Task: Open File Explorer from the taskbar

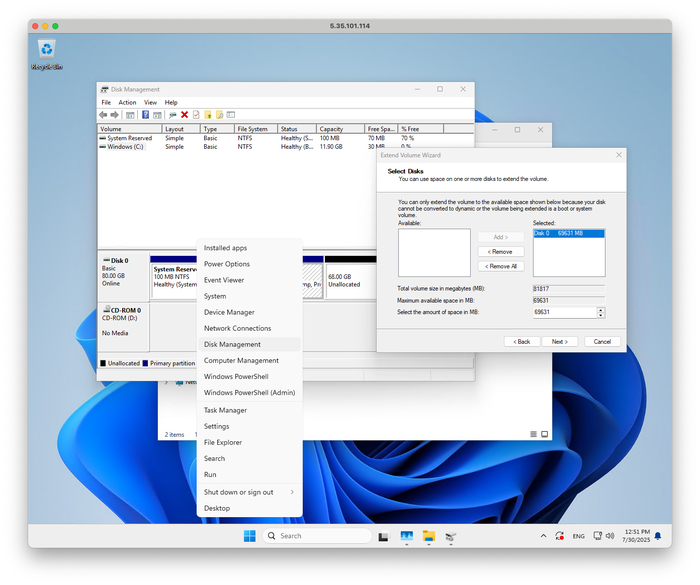Action: (x=428, y=536)
